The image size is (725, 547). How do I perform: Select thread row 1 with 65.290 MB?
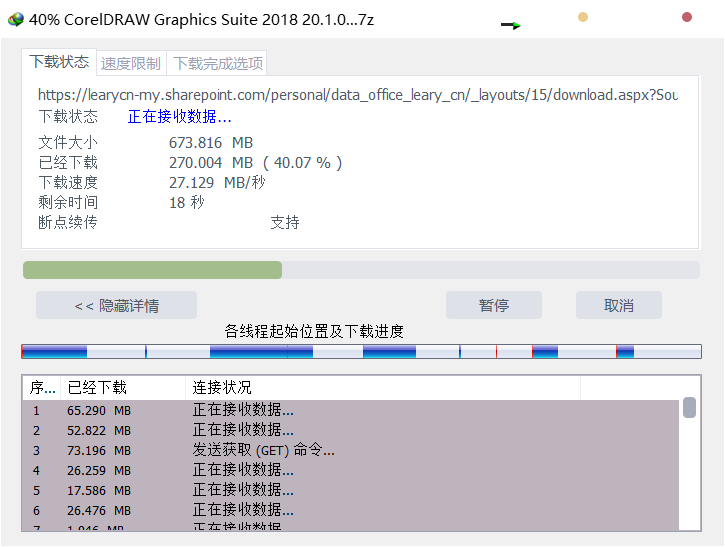350,410
